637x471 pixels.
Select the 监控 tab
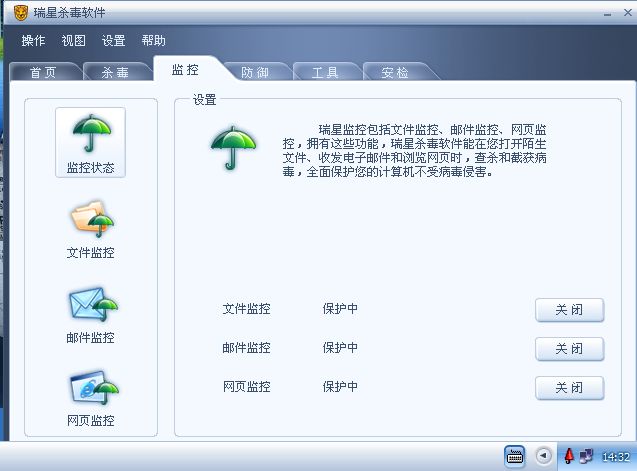[186, 69]
